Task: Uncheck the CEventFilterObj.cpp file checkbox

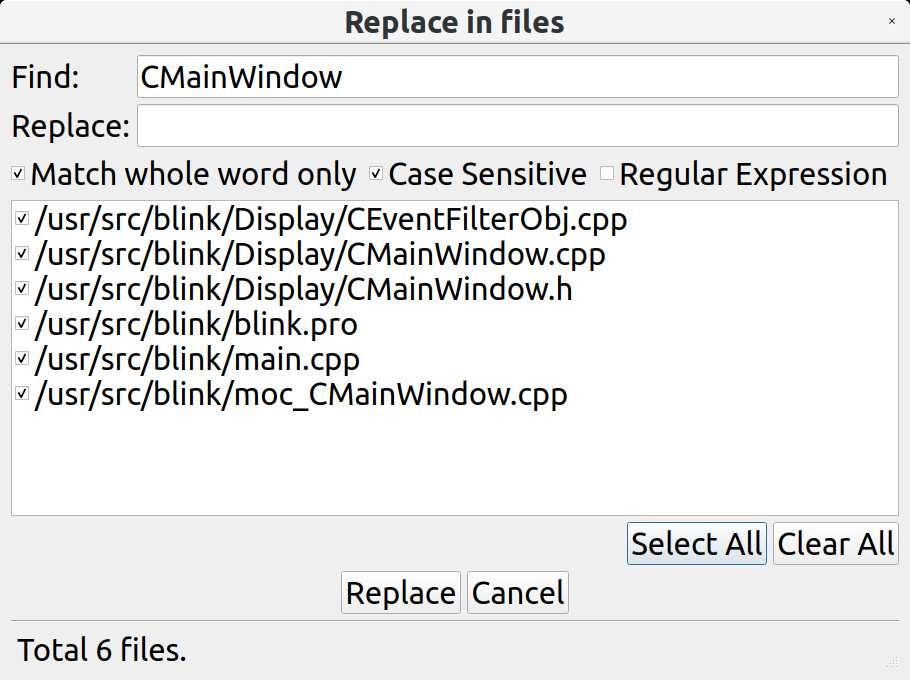Action: pos(22,219)
